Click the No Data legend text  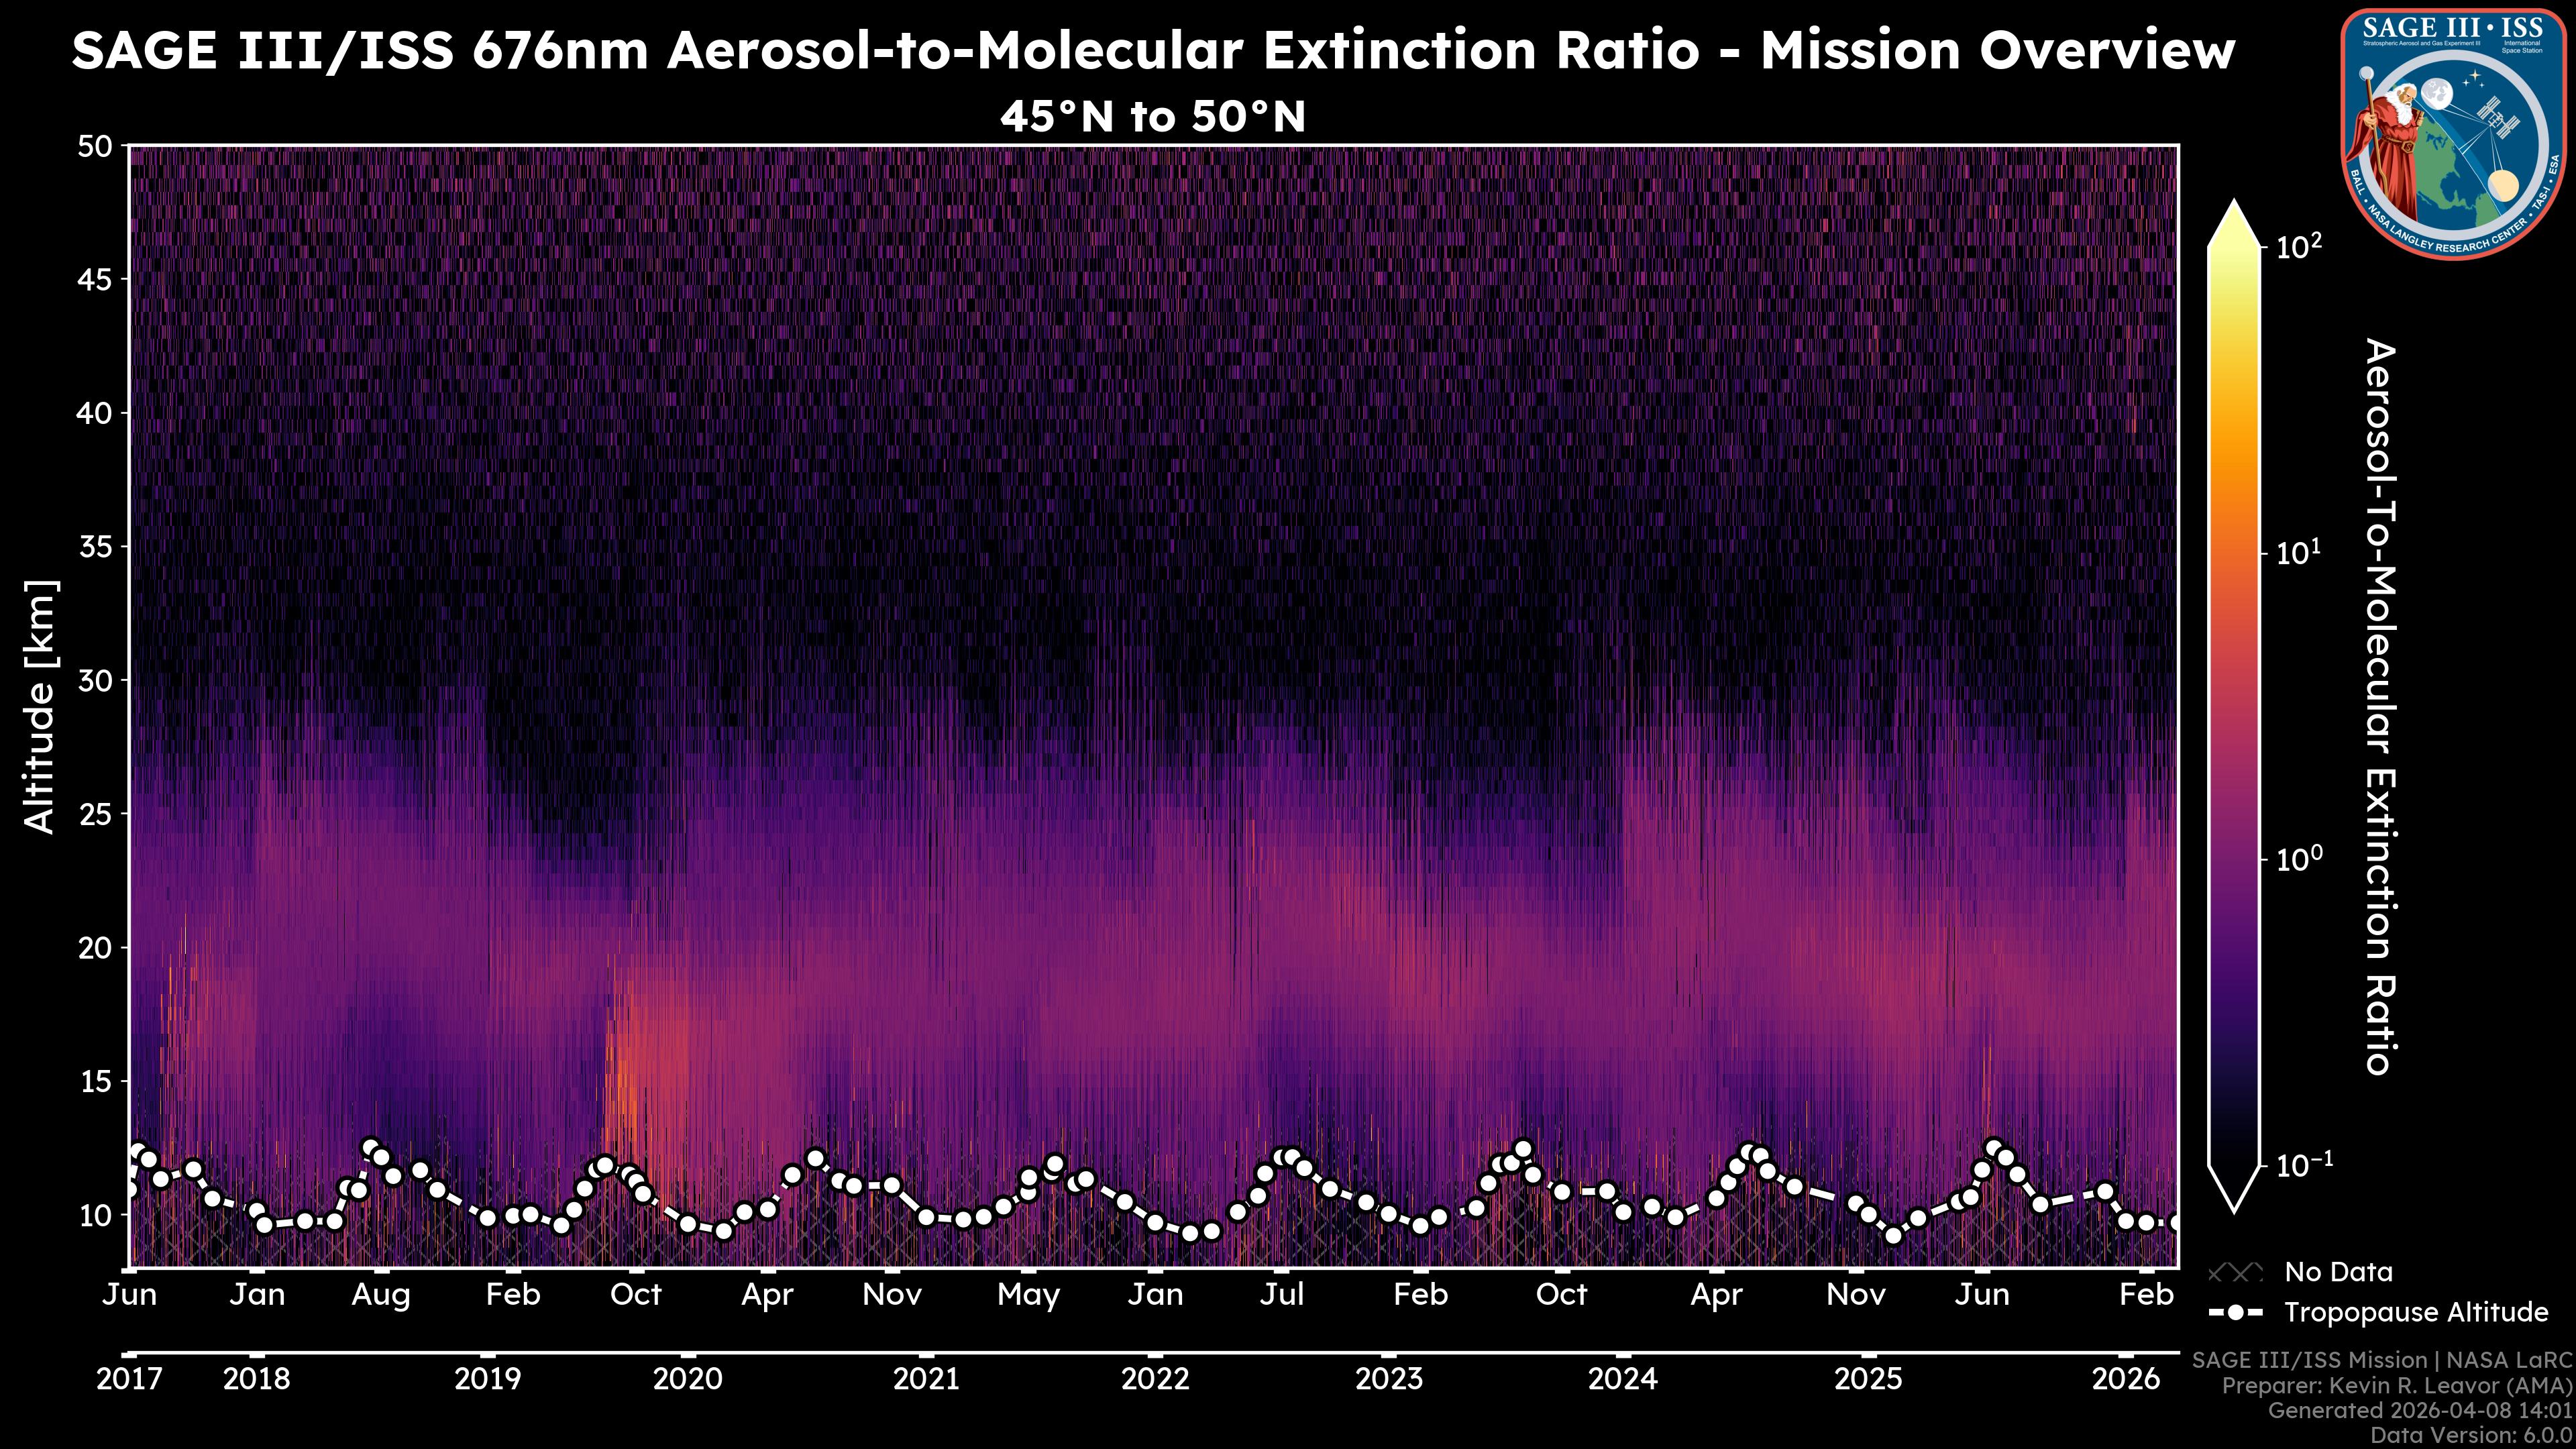2338,1272
